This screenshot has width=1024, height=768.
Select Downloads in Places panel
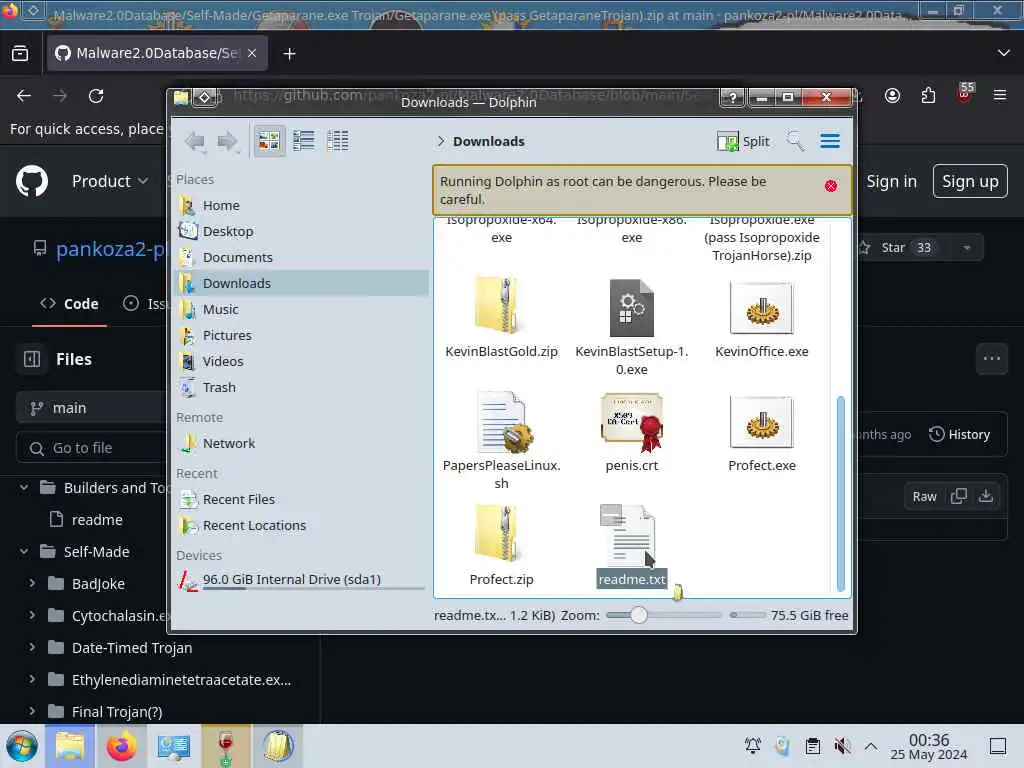tap(302, 283)
